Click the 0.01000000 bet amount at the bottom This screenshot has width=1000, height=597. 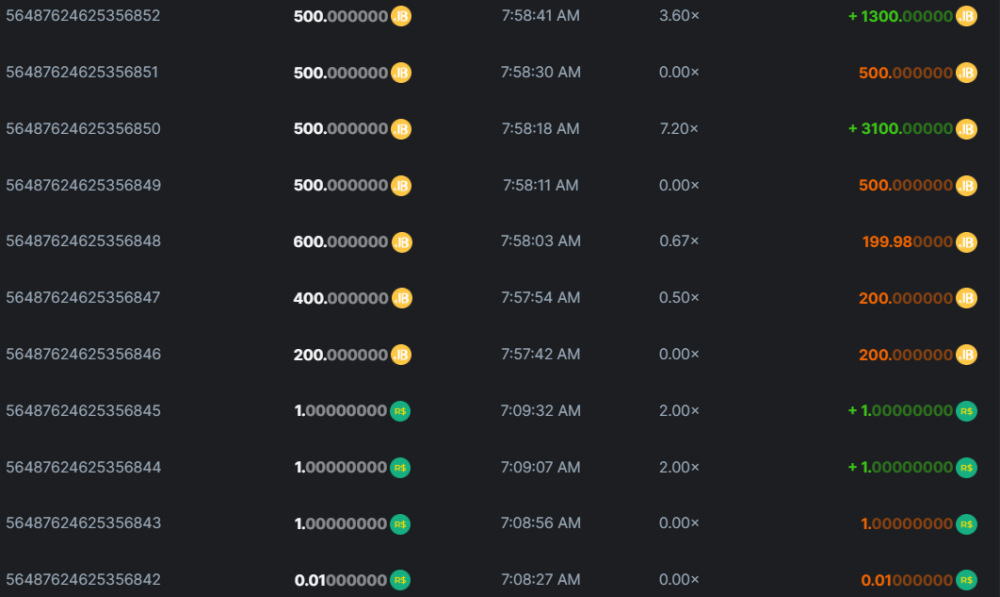pos(340,579)
